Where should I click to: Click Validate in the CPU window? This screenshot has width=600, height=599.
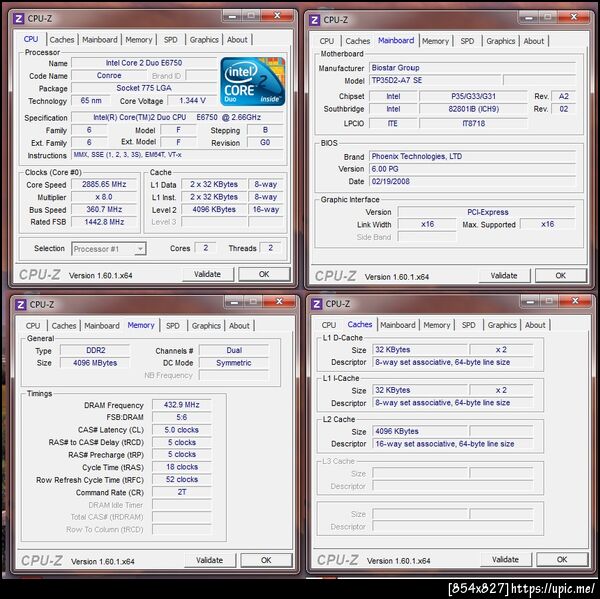click(207, 274)
